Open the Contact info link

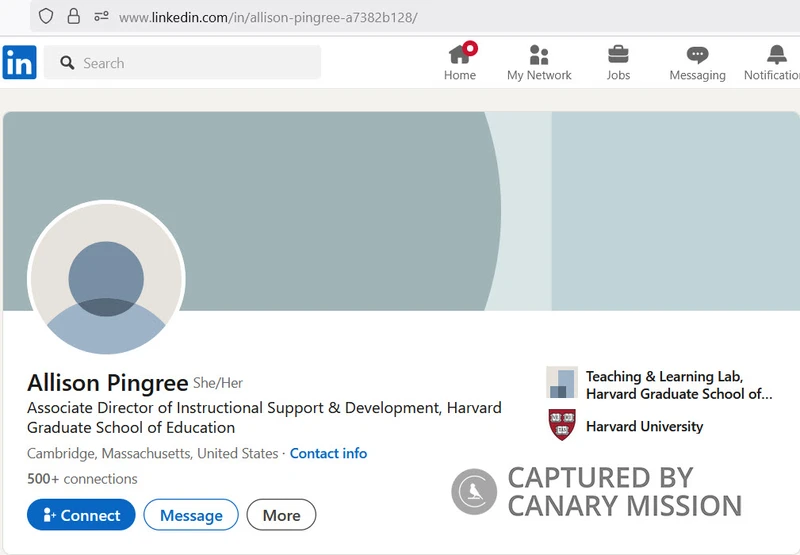pyautogui.click(x=328, y=453)
